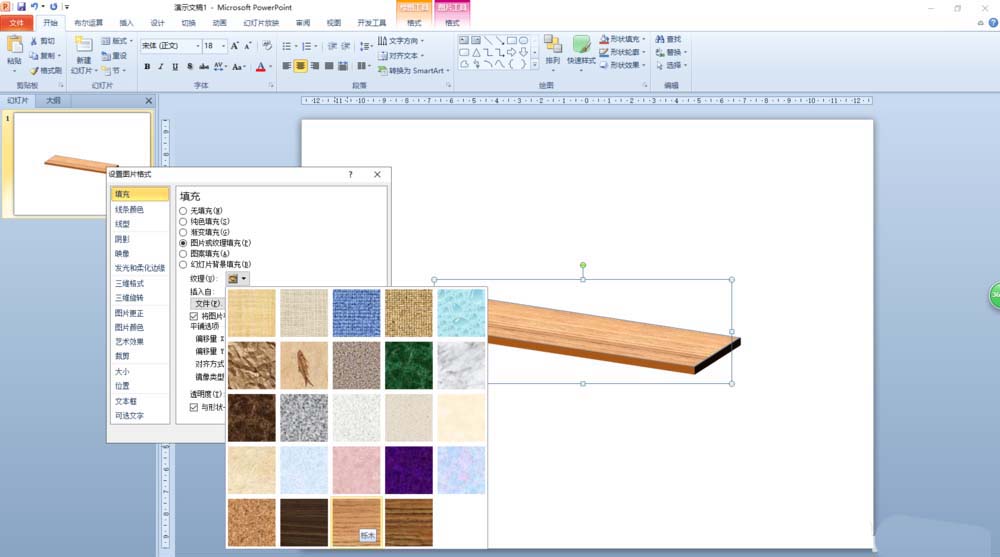Open 线条颜色 (Line Color) category in dialog
The width and height of the screenshot is (1000, 557).
(129, 210)
